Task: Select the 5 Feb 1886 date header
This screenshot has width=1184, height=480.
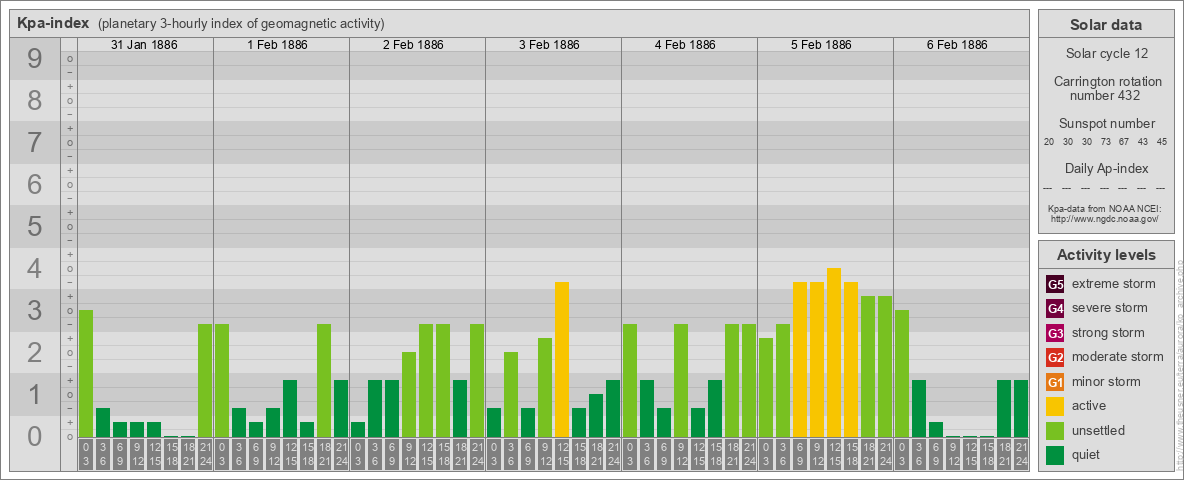Action: tap(821, 45)
